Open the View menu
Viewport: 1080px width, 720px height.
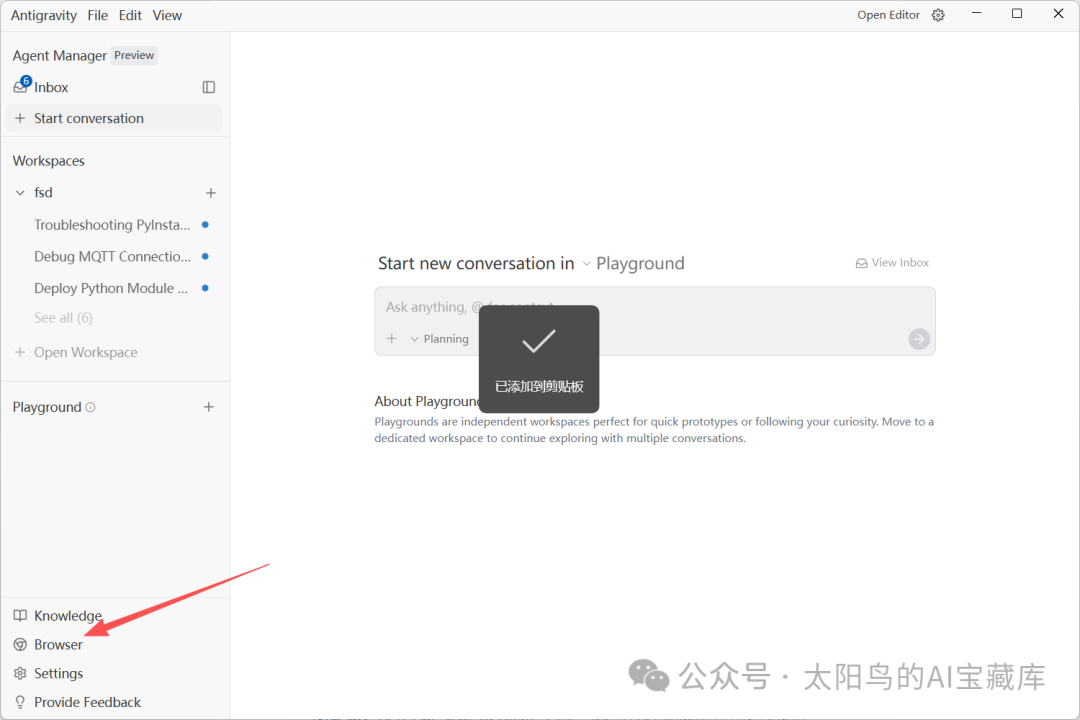[x=166, y=15]
